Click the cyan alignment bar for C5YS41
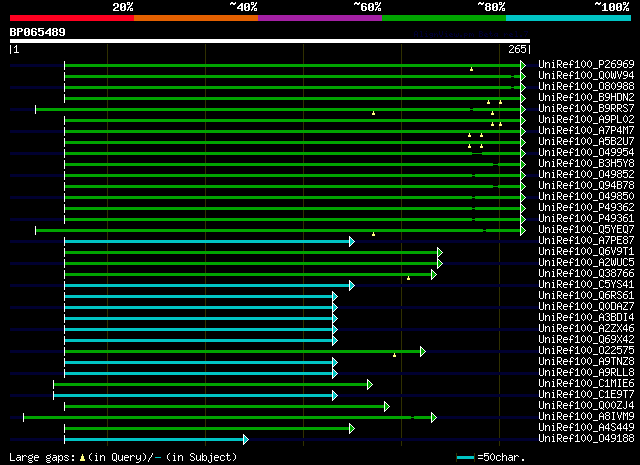640x465 pixels. coord(207,285)
